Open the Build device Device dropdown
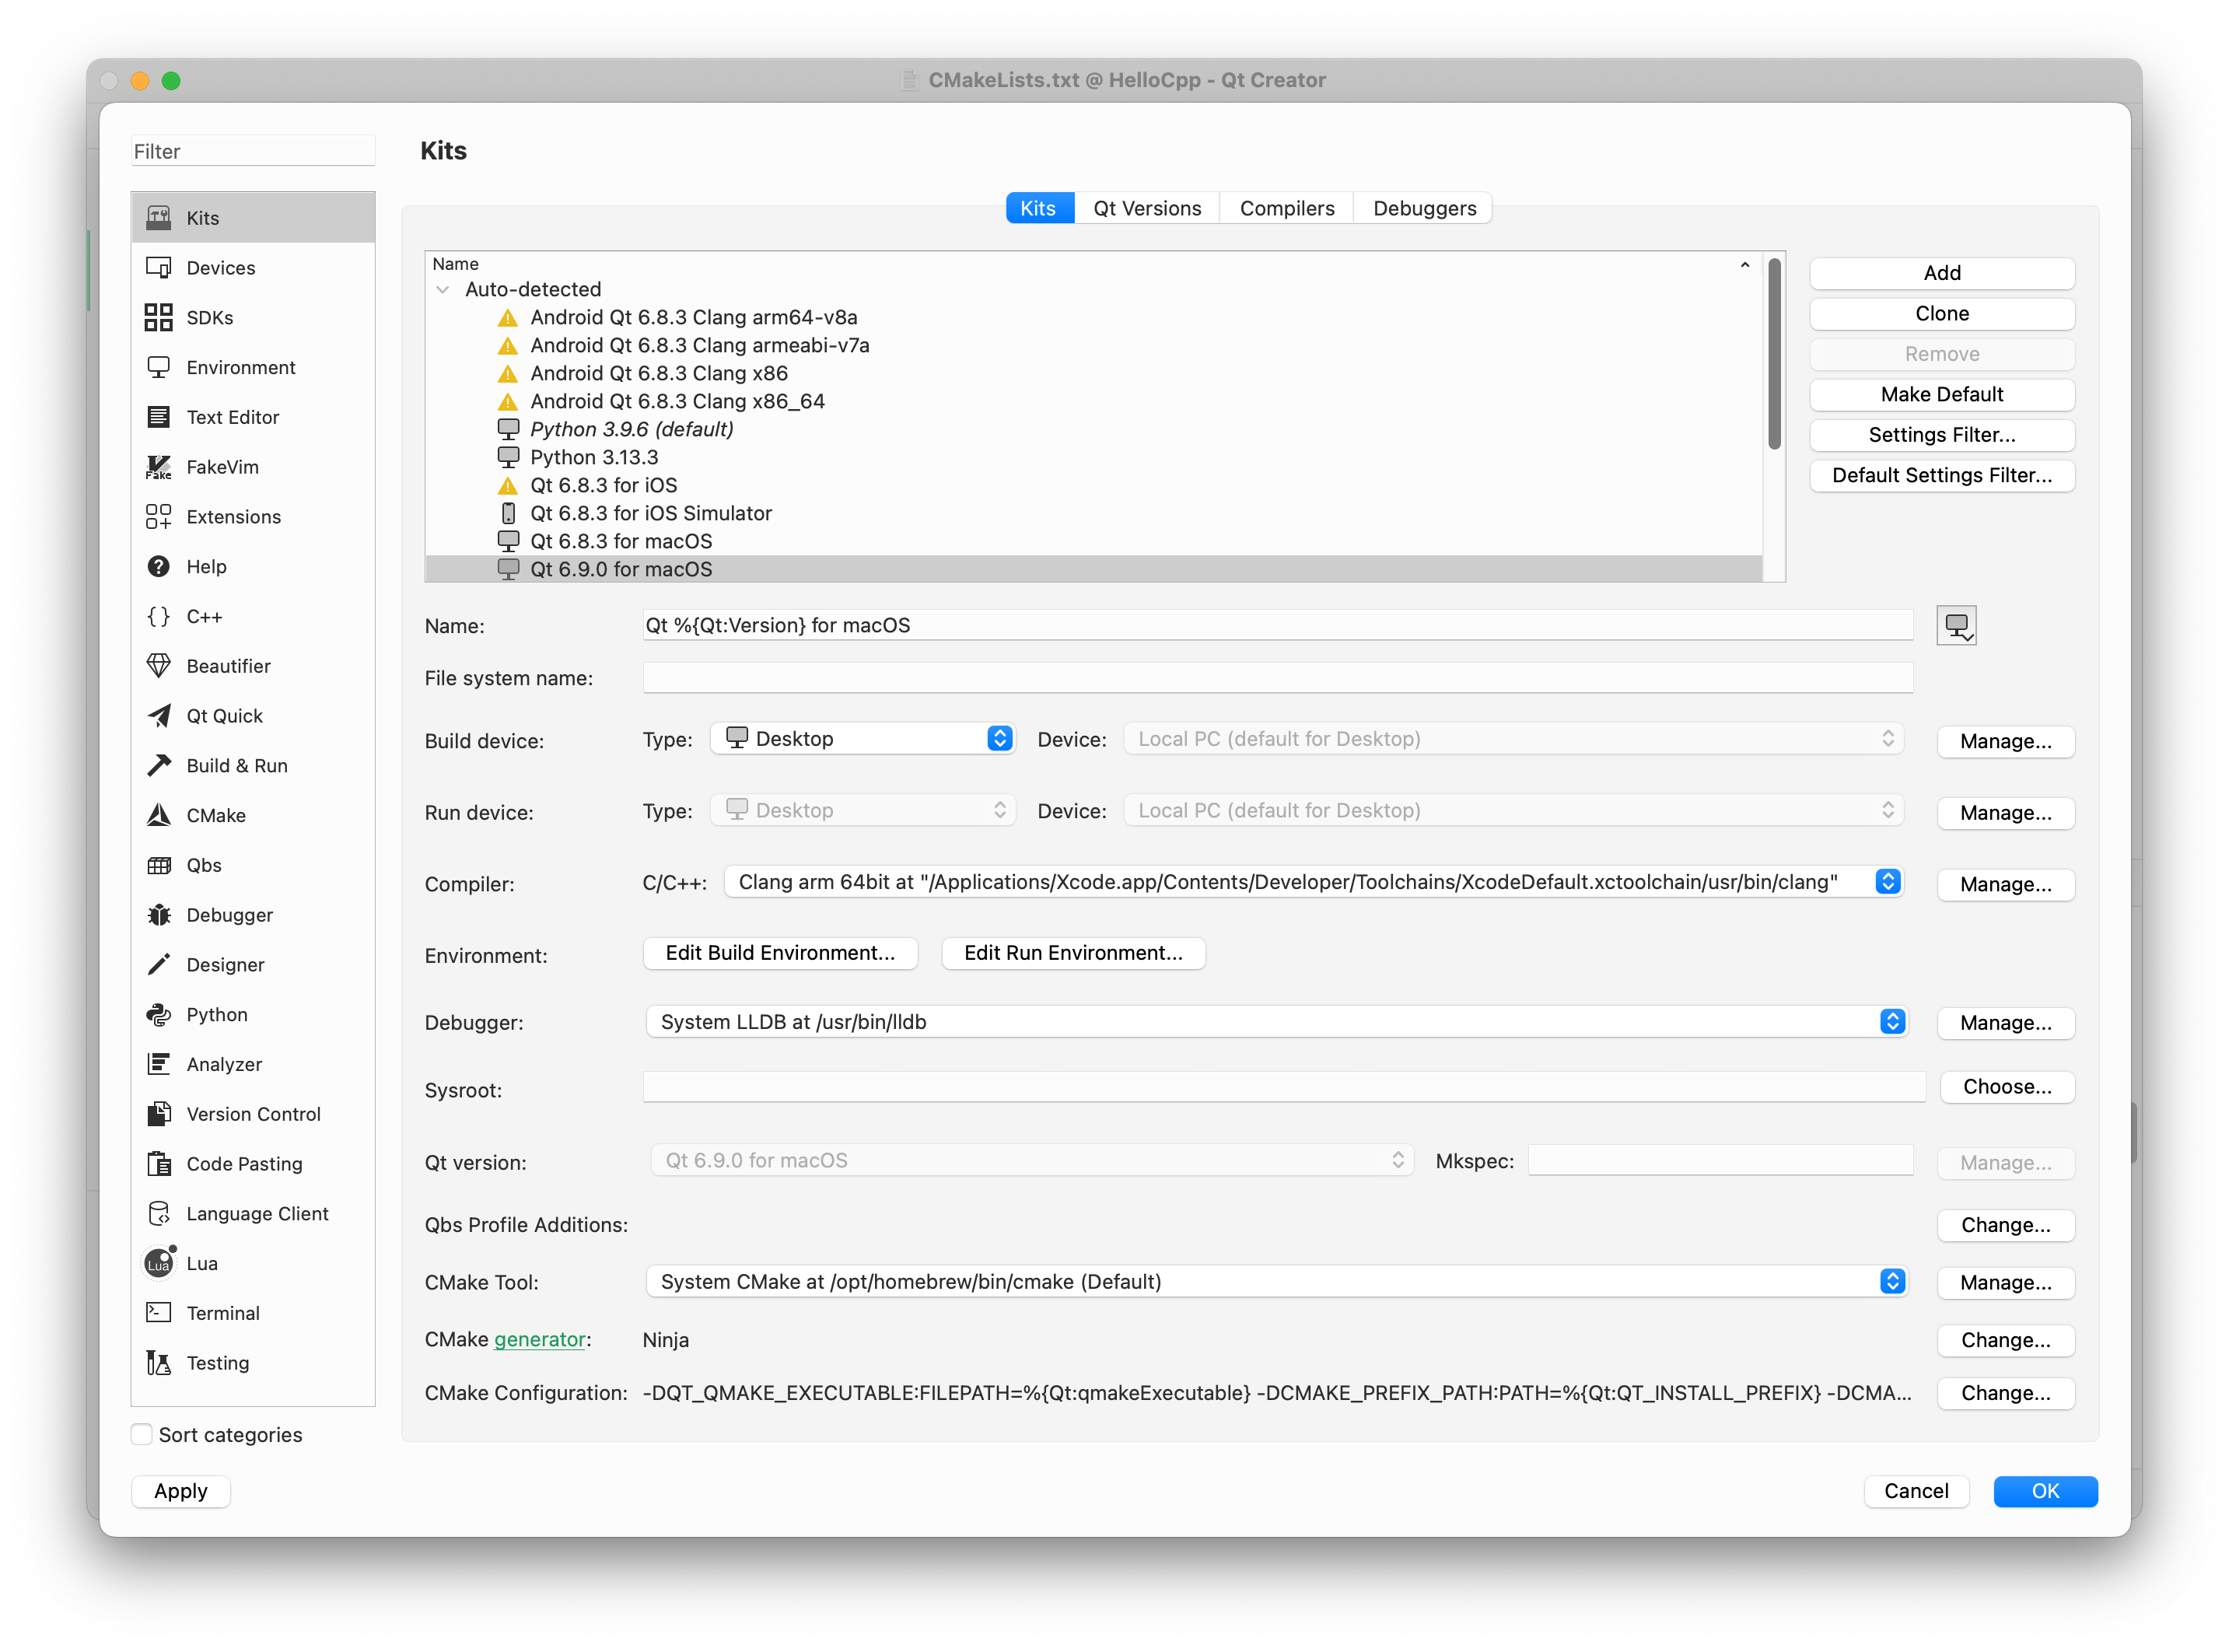This screenshot has width=2229, height=1652. (x=1513, y=738)
